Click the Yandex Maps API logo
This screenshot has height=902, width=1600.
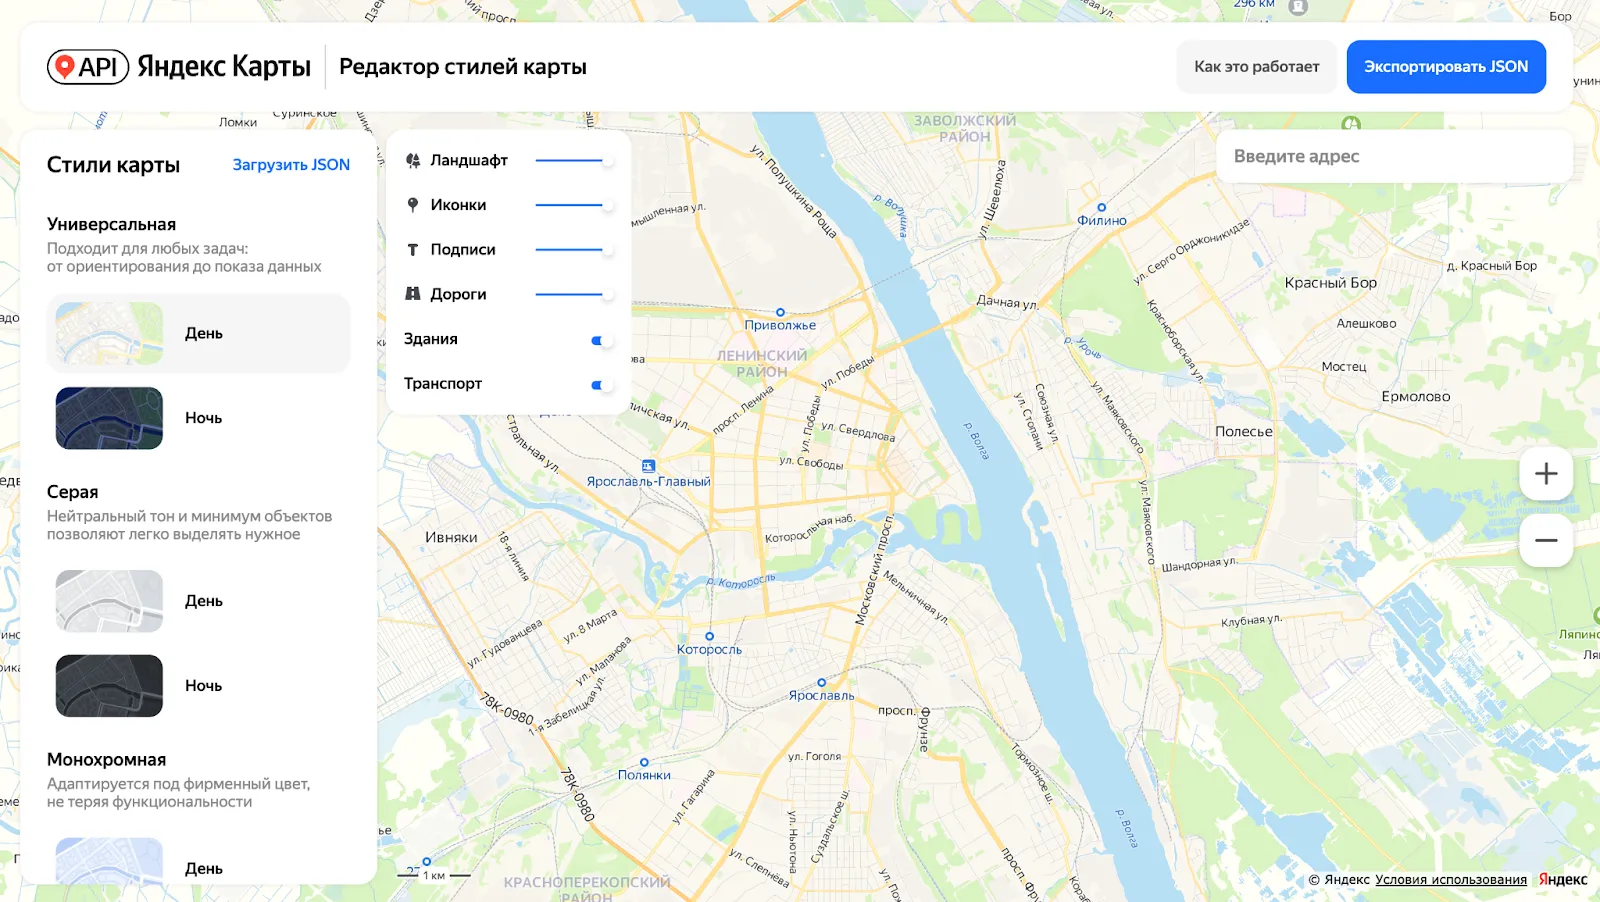(179, 67)
